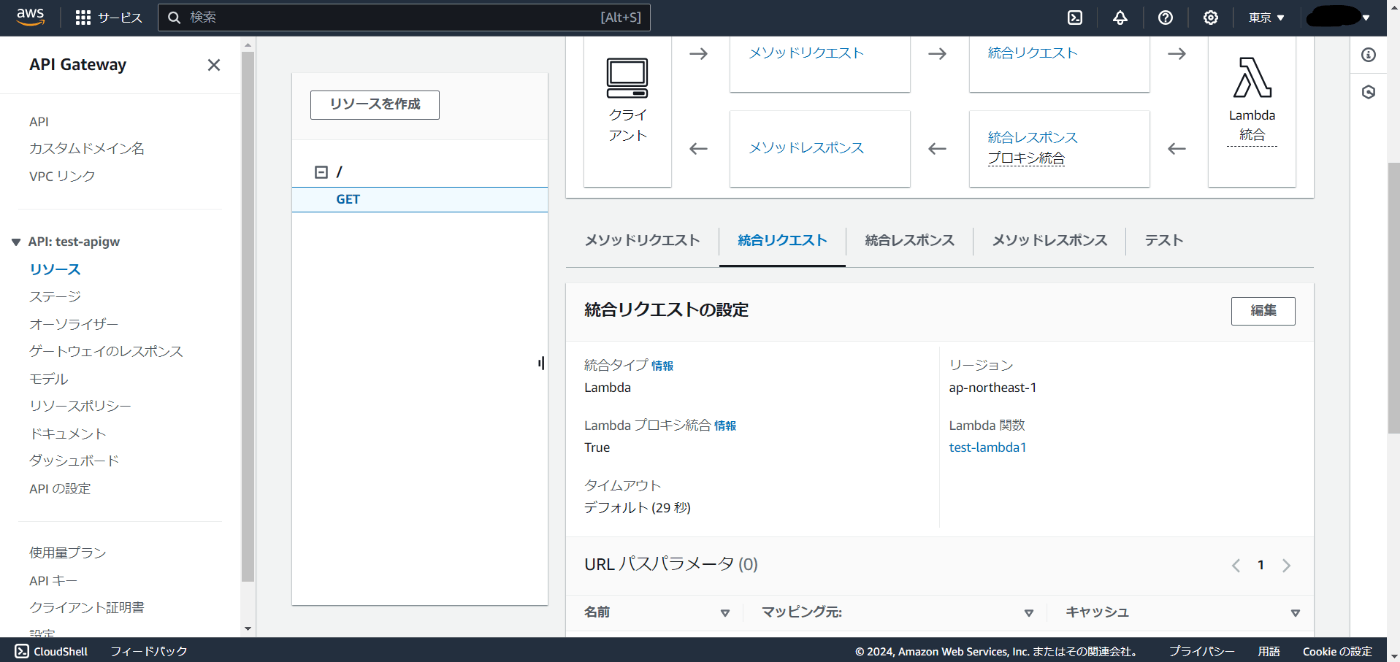1400x662 pixels.
Task: Open the account menu dropdown arrow
Action: (1366, 18)
